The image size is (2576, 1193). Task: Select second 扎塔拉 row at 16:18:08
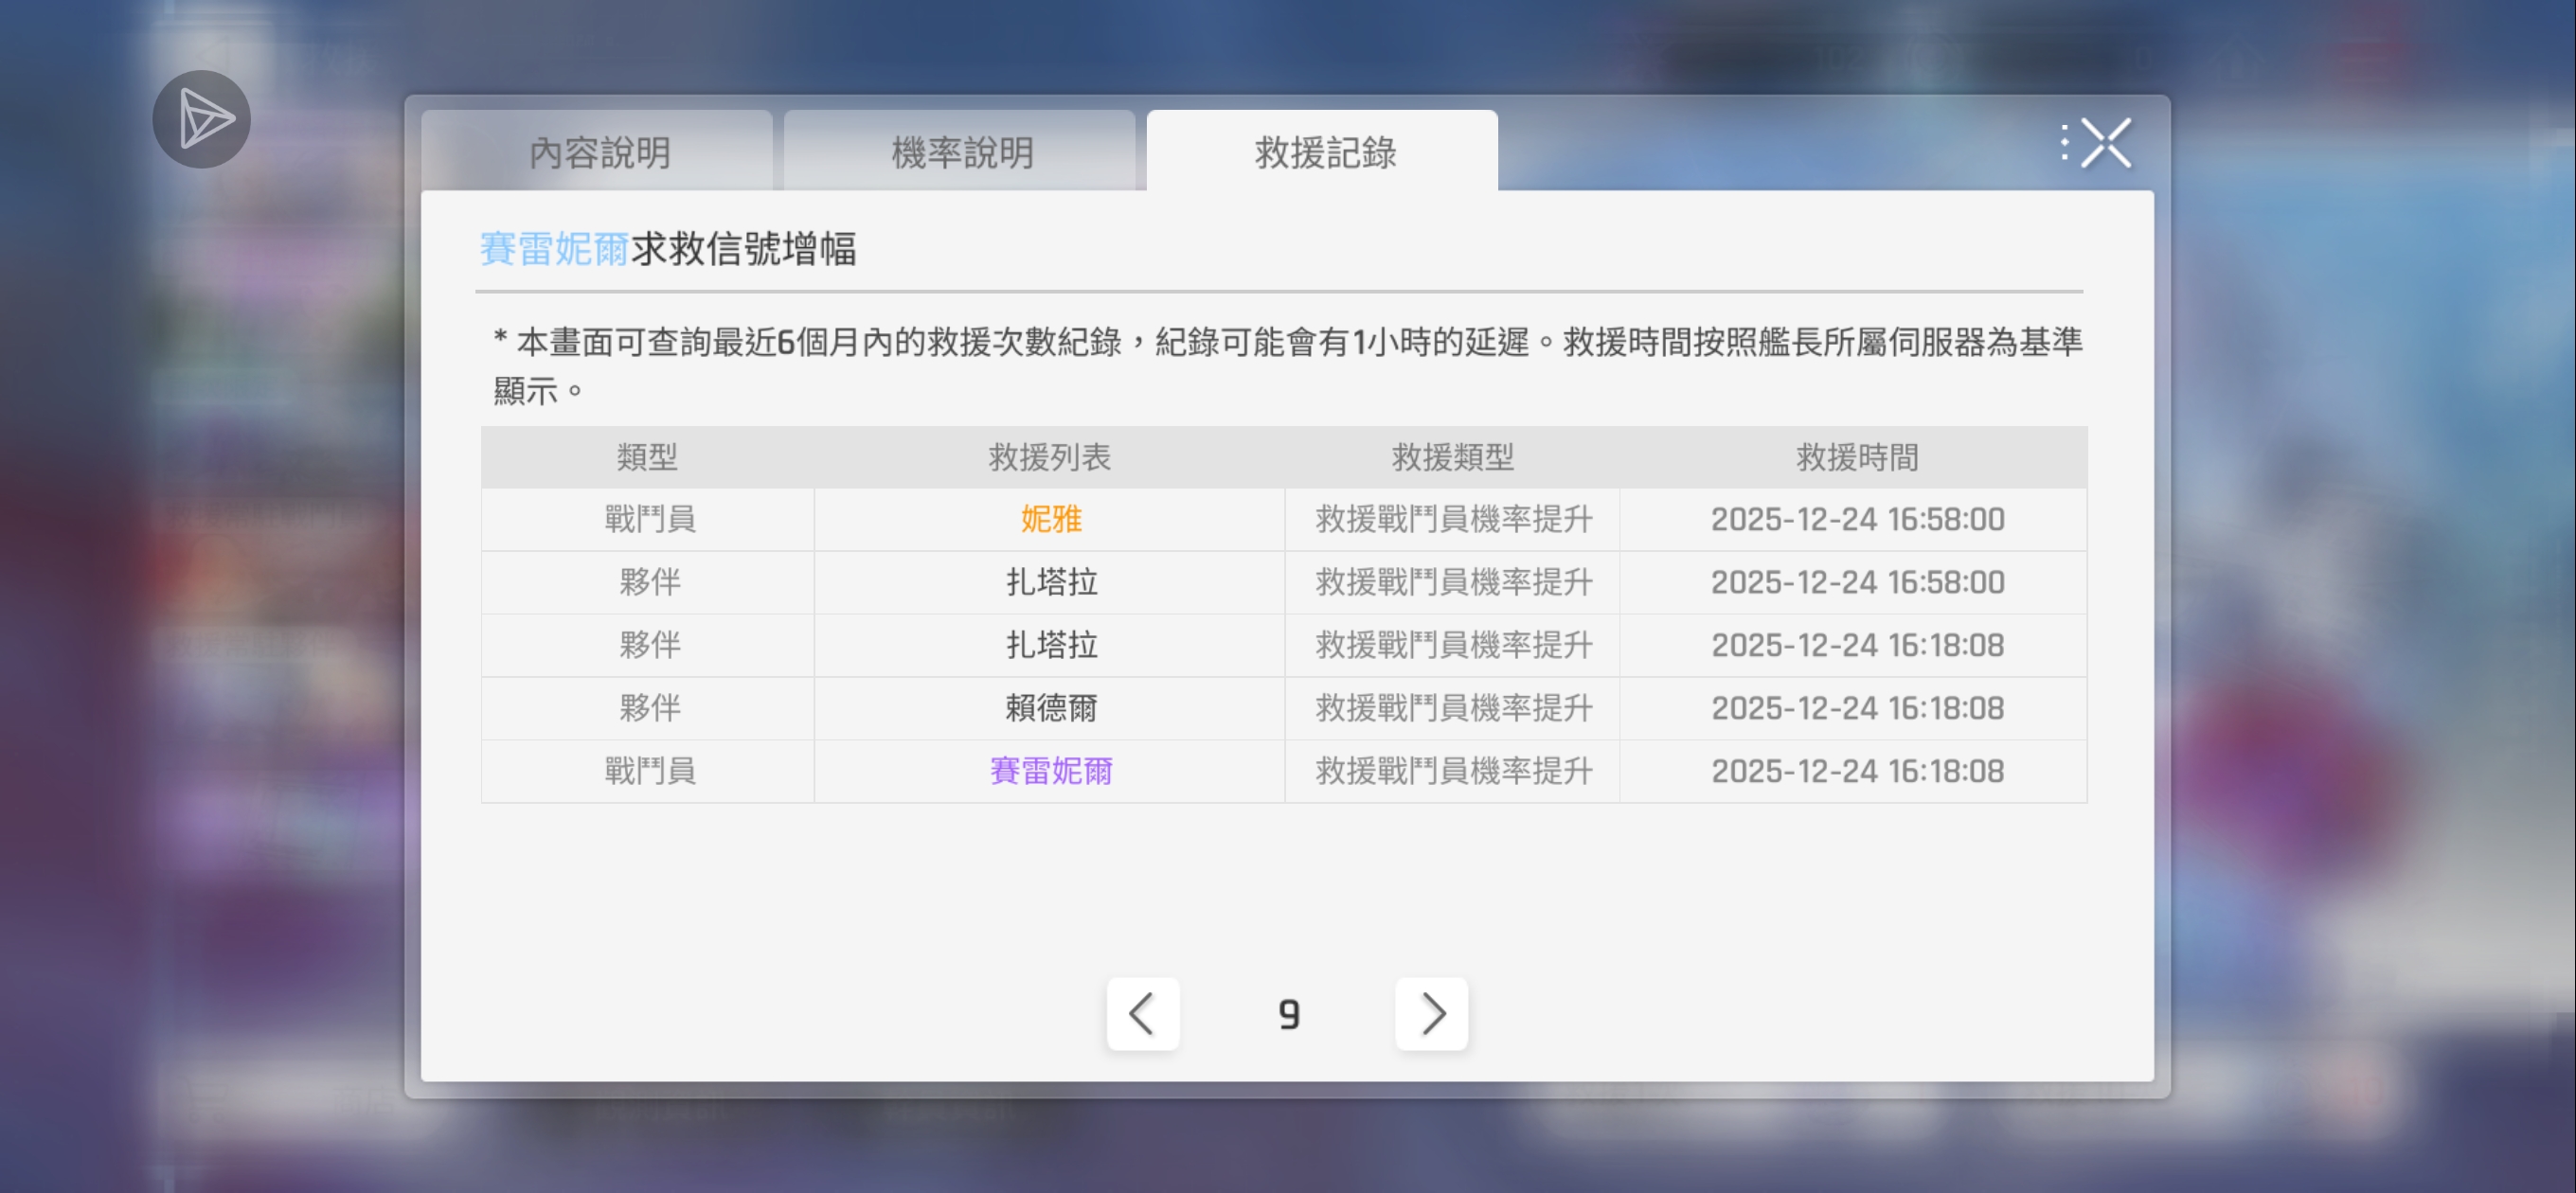(1050, 645)
